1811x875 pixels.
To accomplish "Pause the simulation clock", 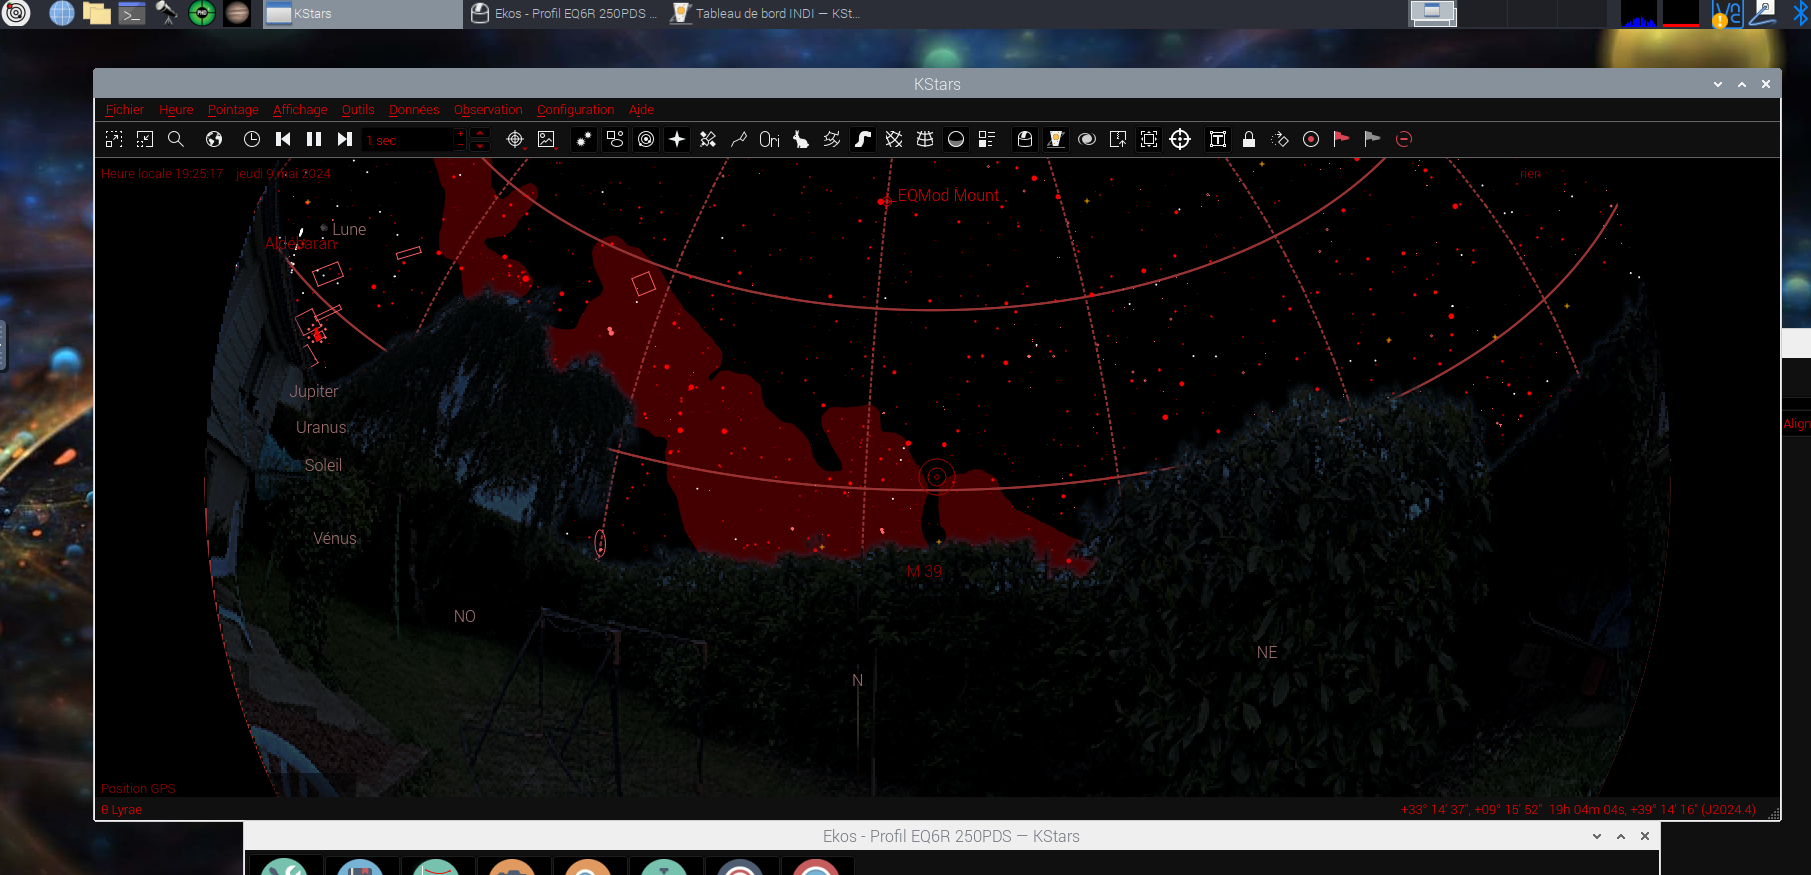I will point(314,140).
